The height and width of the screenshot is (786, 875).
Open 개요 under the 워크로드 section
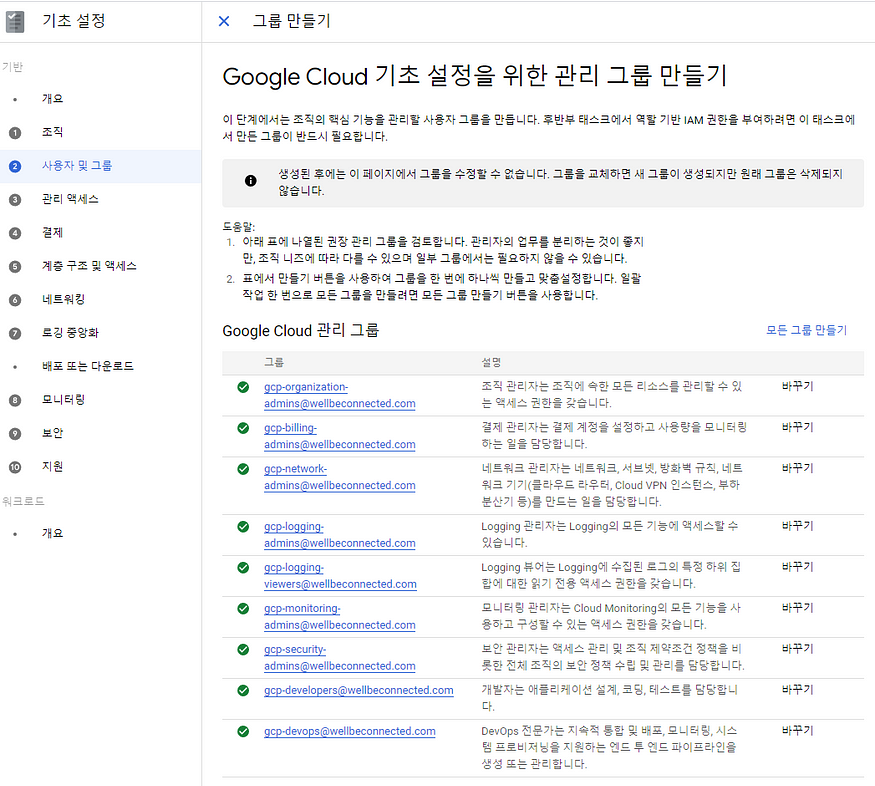(52, 533)
